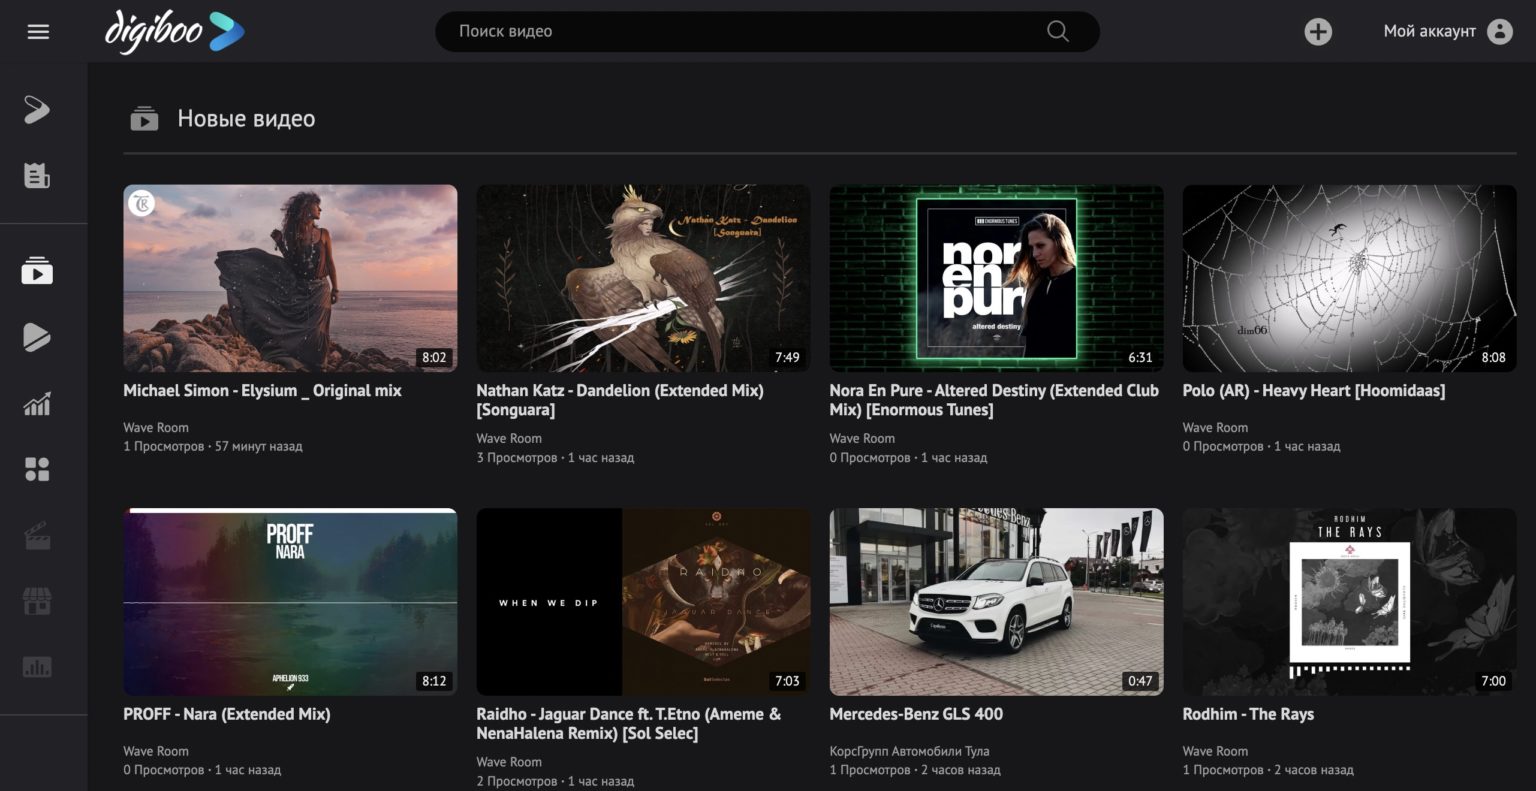Click title Rodhim - The Rays

coord(1248,714)
